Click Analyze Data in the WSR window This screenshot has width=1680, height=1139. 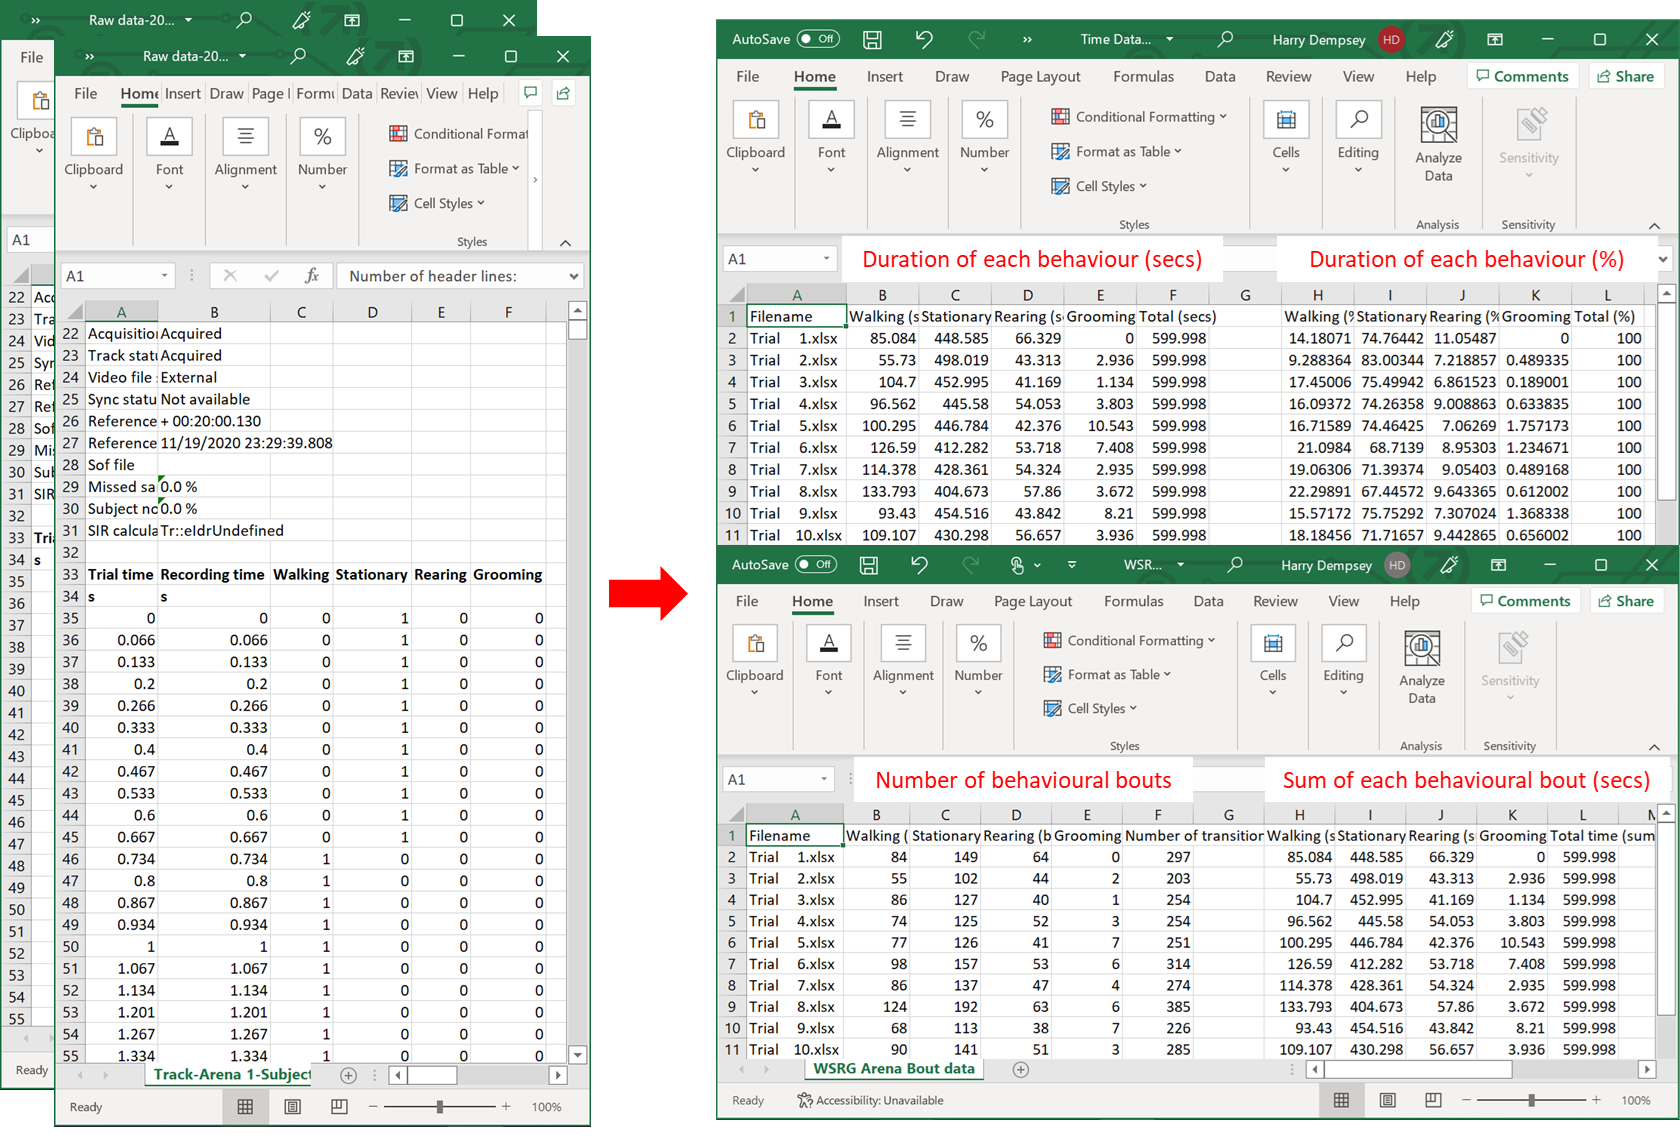click(x=1422, y=667)
